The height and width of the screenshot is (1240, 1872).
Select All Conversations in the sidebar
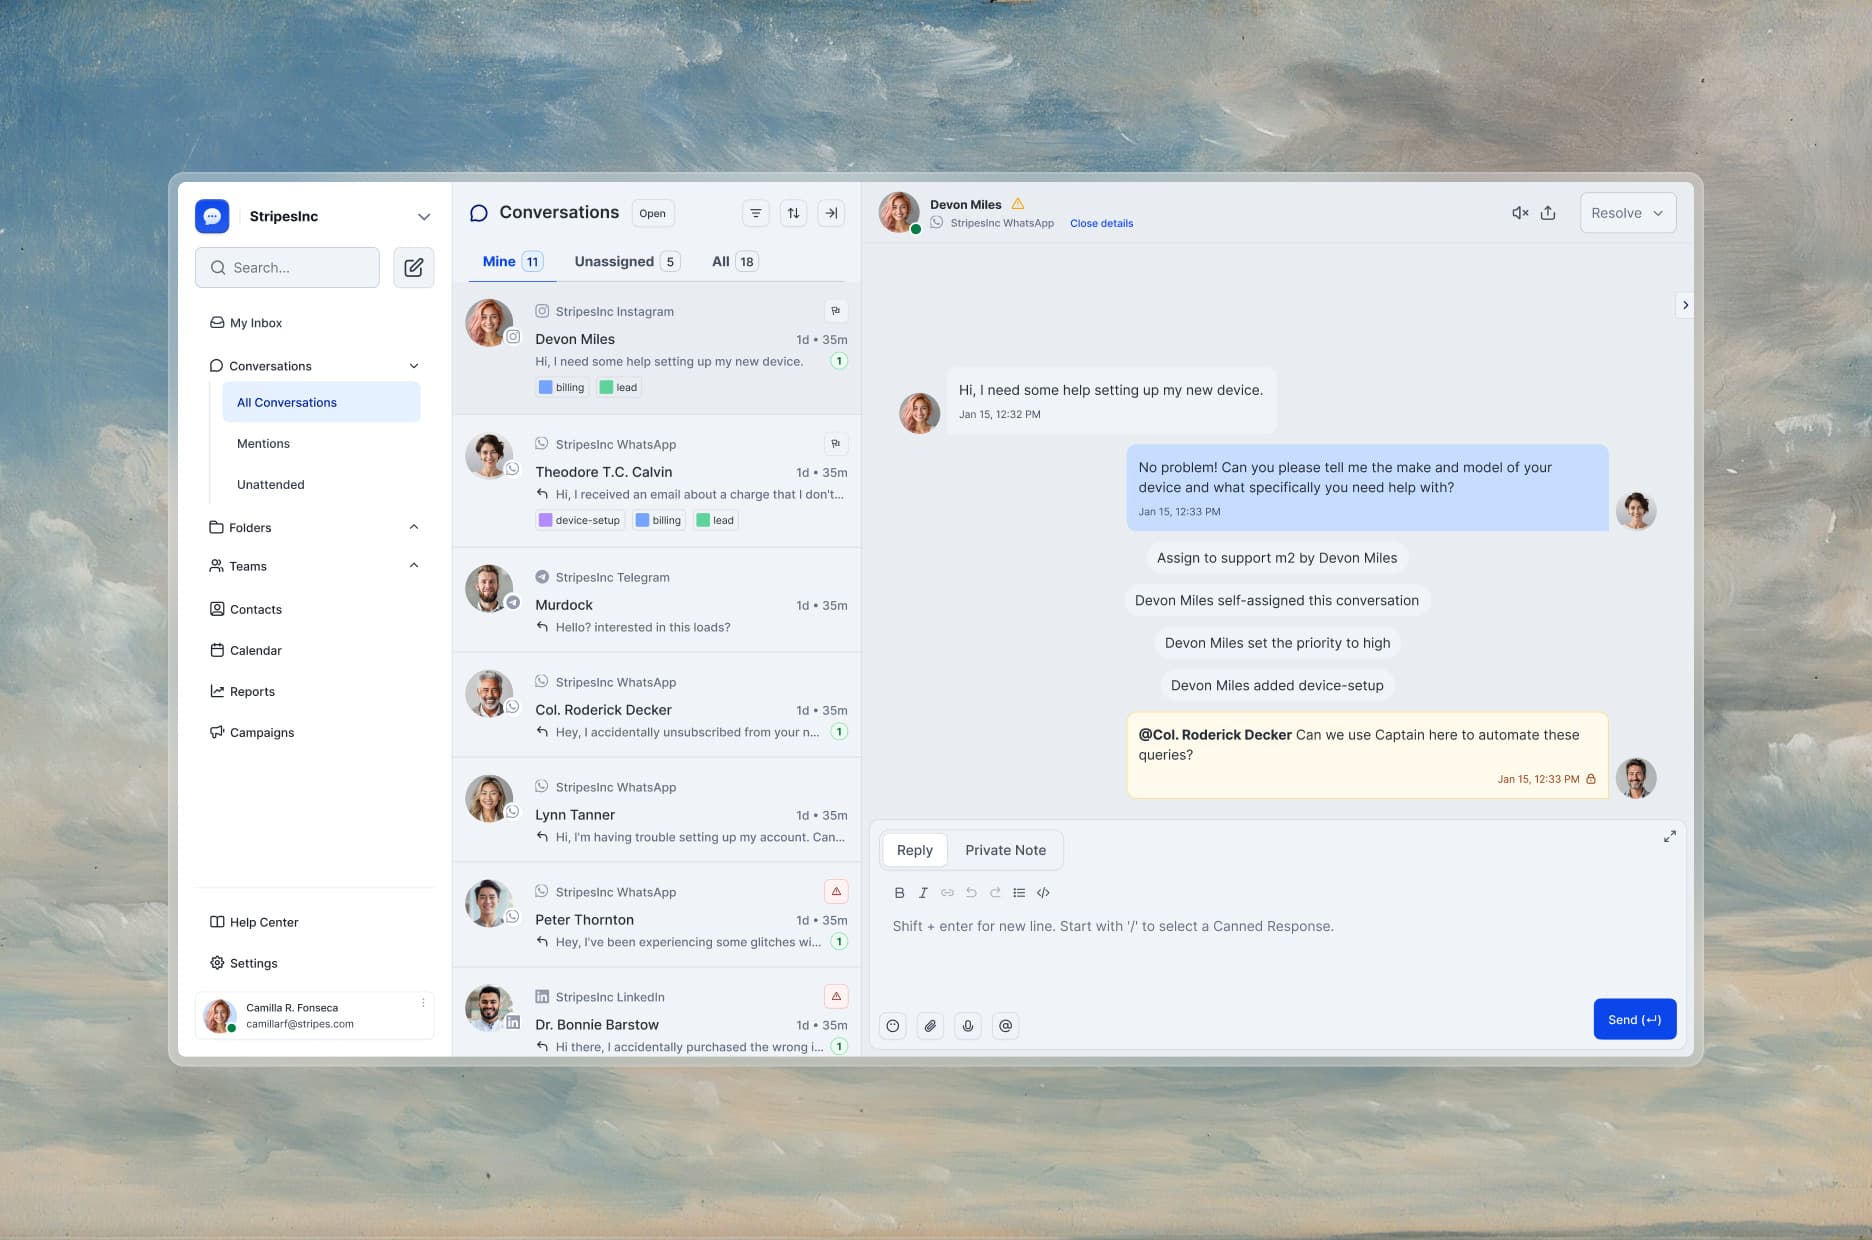321,402
